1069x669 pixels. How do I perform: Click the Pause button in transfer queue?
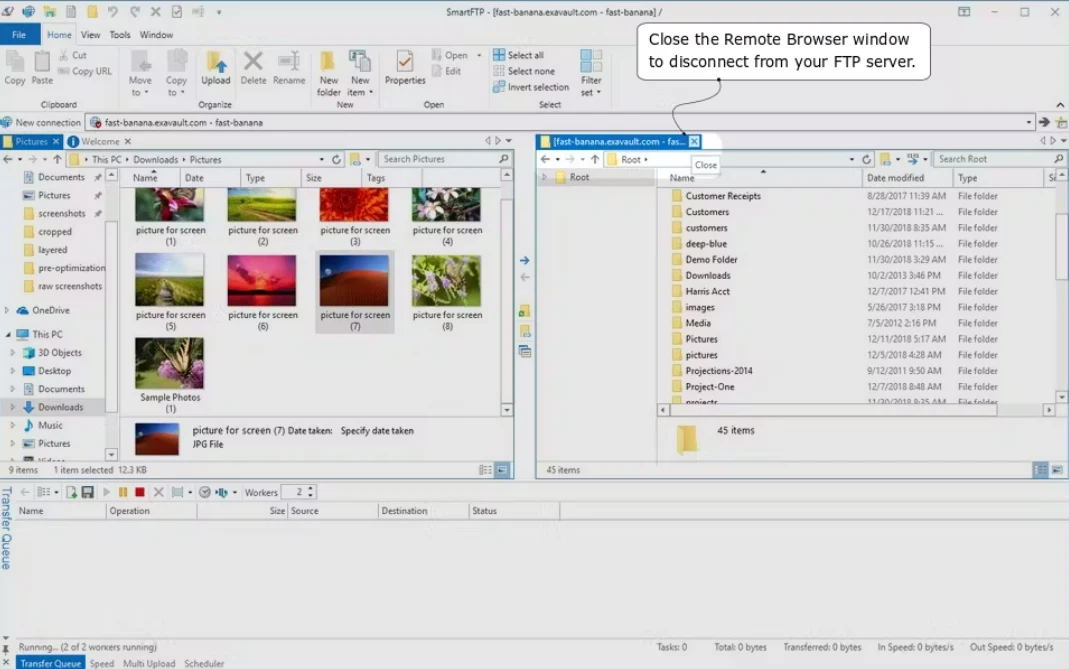tap(123, 492)
